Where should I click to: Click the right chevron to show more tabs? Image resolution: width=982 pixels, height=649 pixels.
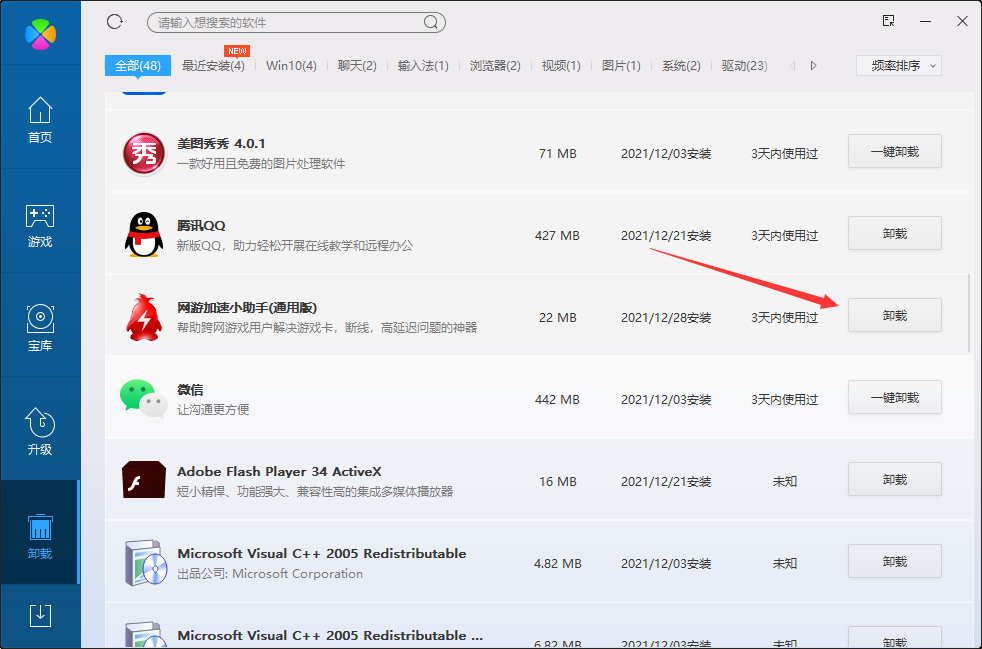[813, 63]
